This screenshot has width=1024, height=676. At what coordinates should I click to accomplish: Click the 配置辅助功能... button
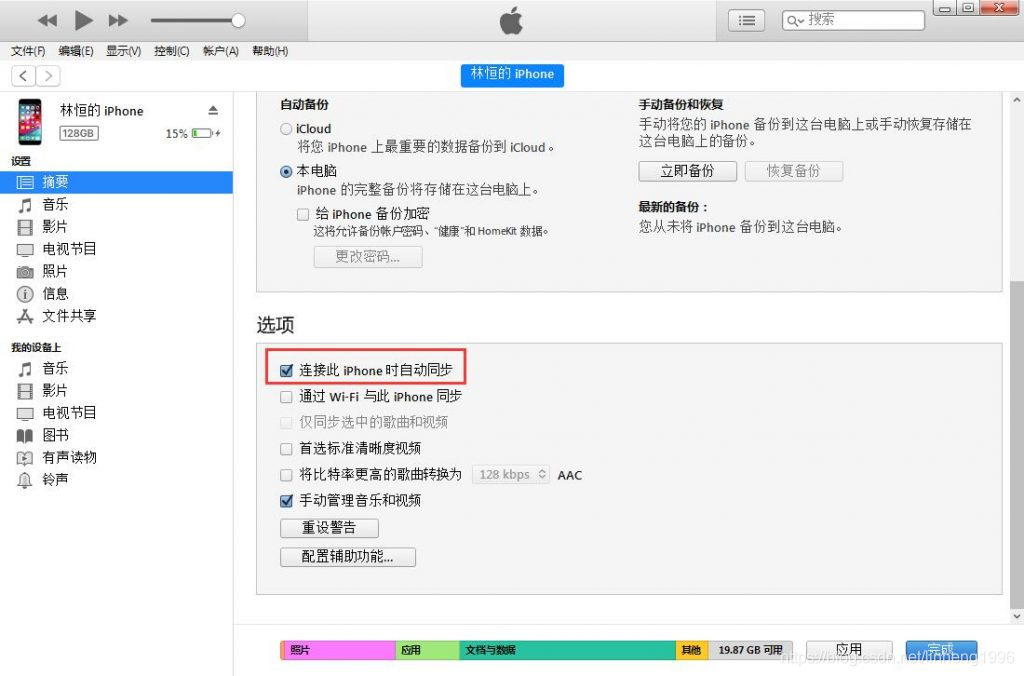click(x=347, y=556)
